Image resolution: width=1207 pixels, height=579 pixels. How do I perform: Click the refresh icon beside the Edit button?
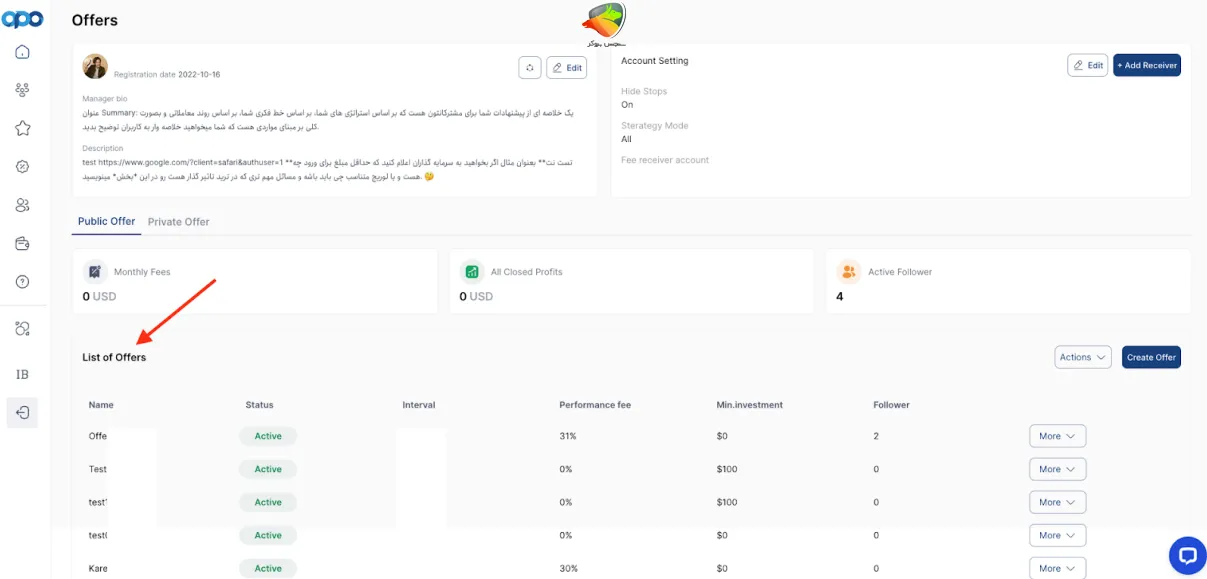(530, 67)
